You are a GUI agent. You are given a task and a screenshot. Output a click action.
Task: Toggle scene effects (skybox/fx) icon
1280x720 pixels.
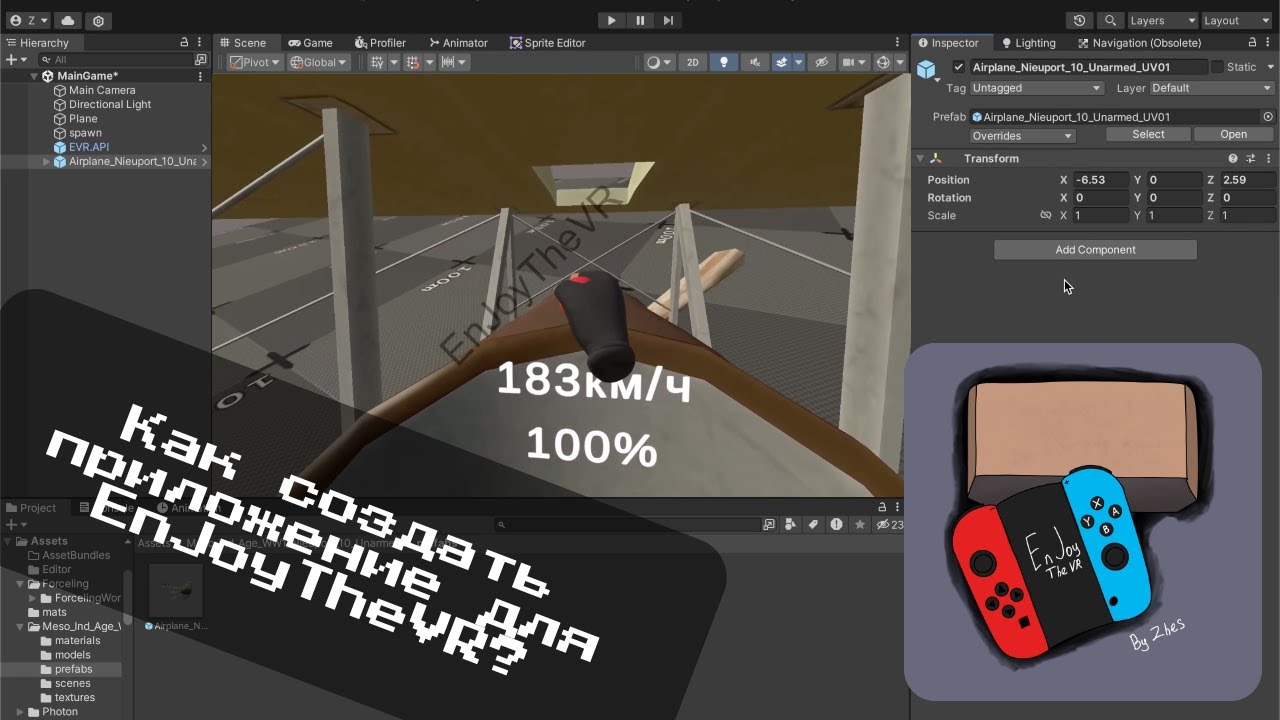tap(783, 62)
